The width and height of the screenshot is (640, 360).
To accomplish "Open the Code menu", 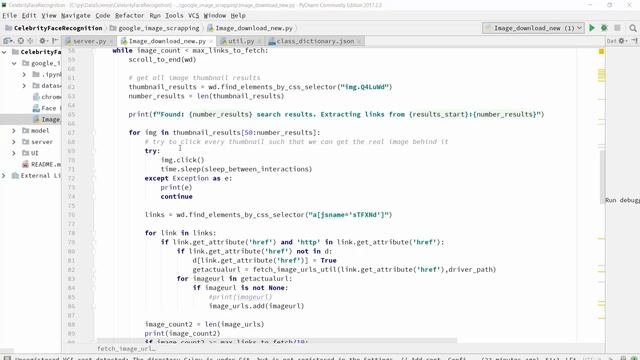I will pyautogui.click(x=102, y=16).
